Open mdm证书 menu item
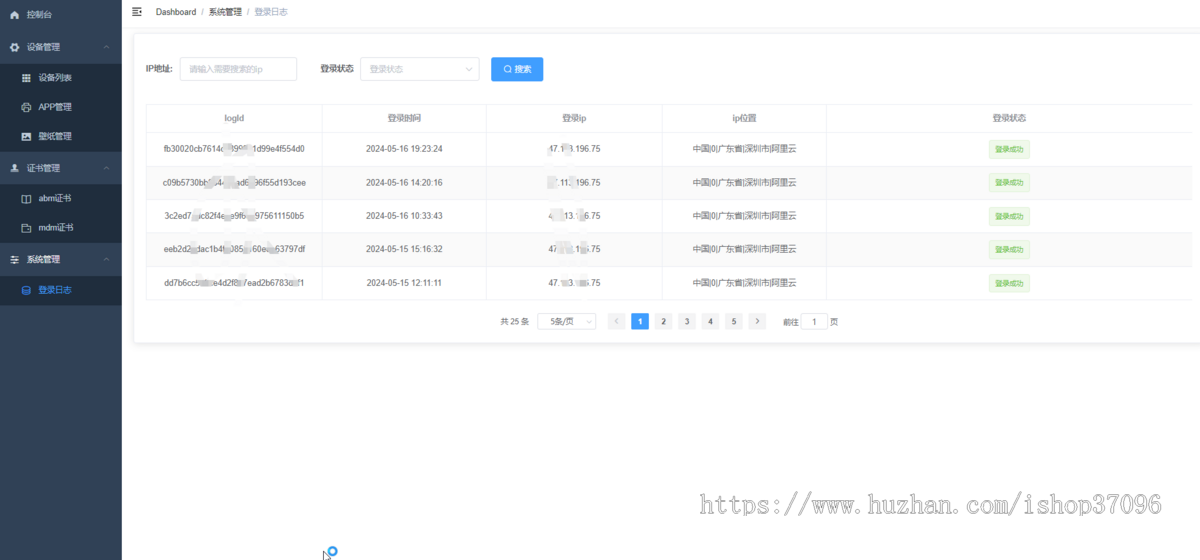 coord(61,228)
